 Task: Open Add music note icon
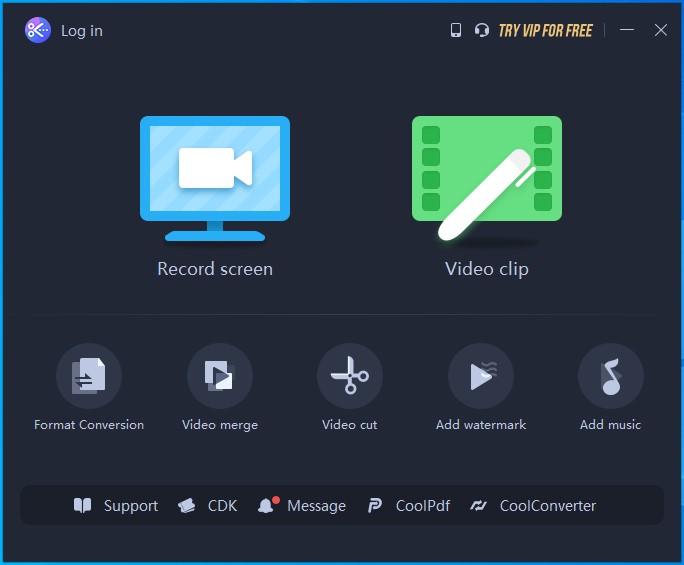tap(611, 376)
